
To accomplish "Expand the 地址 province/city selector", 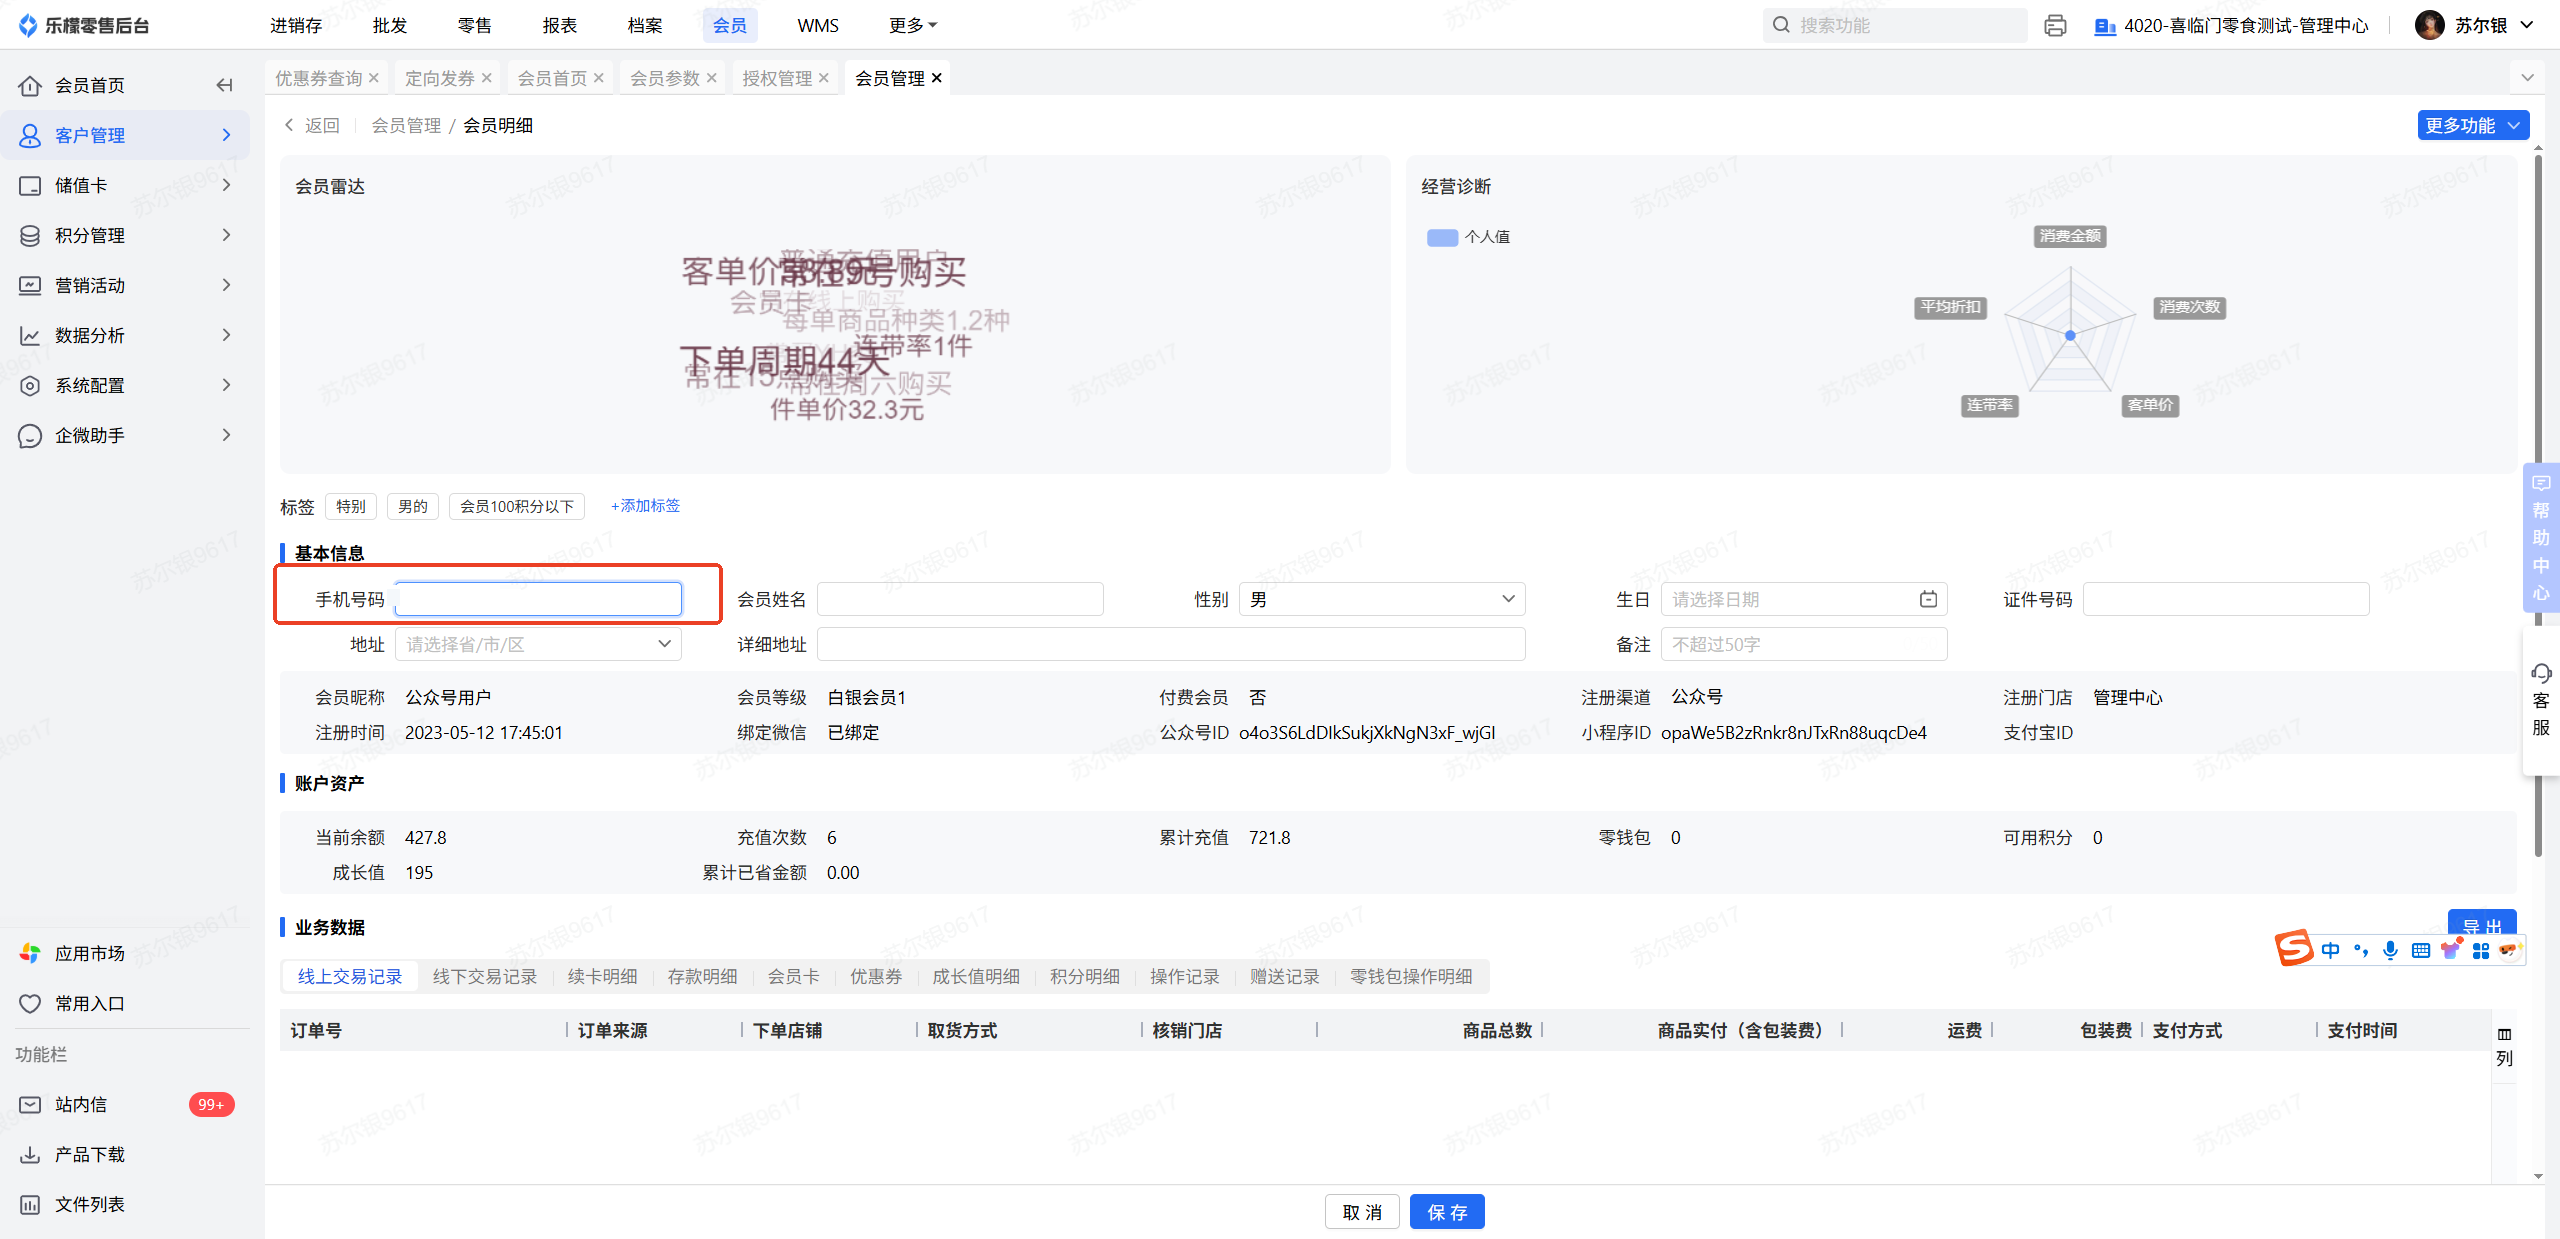I will coord(537,644).
